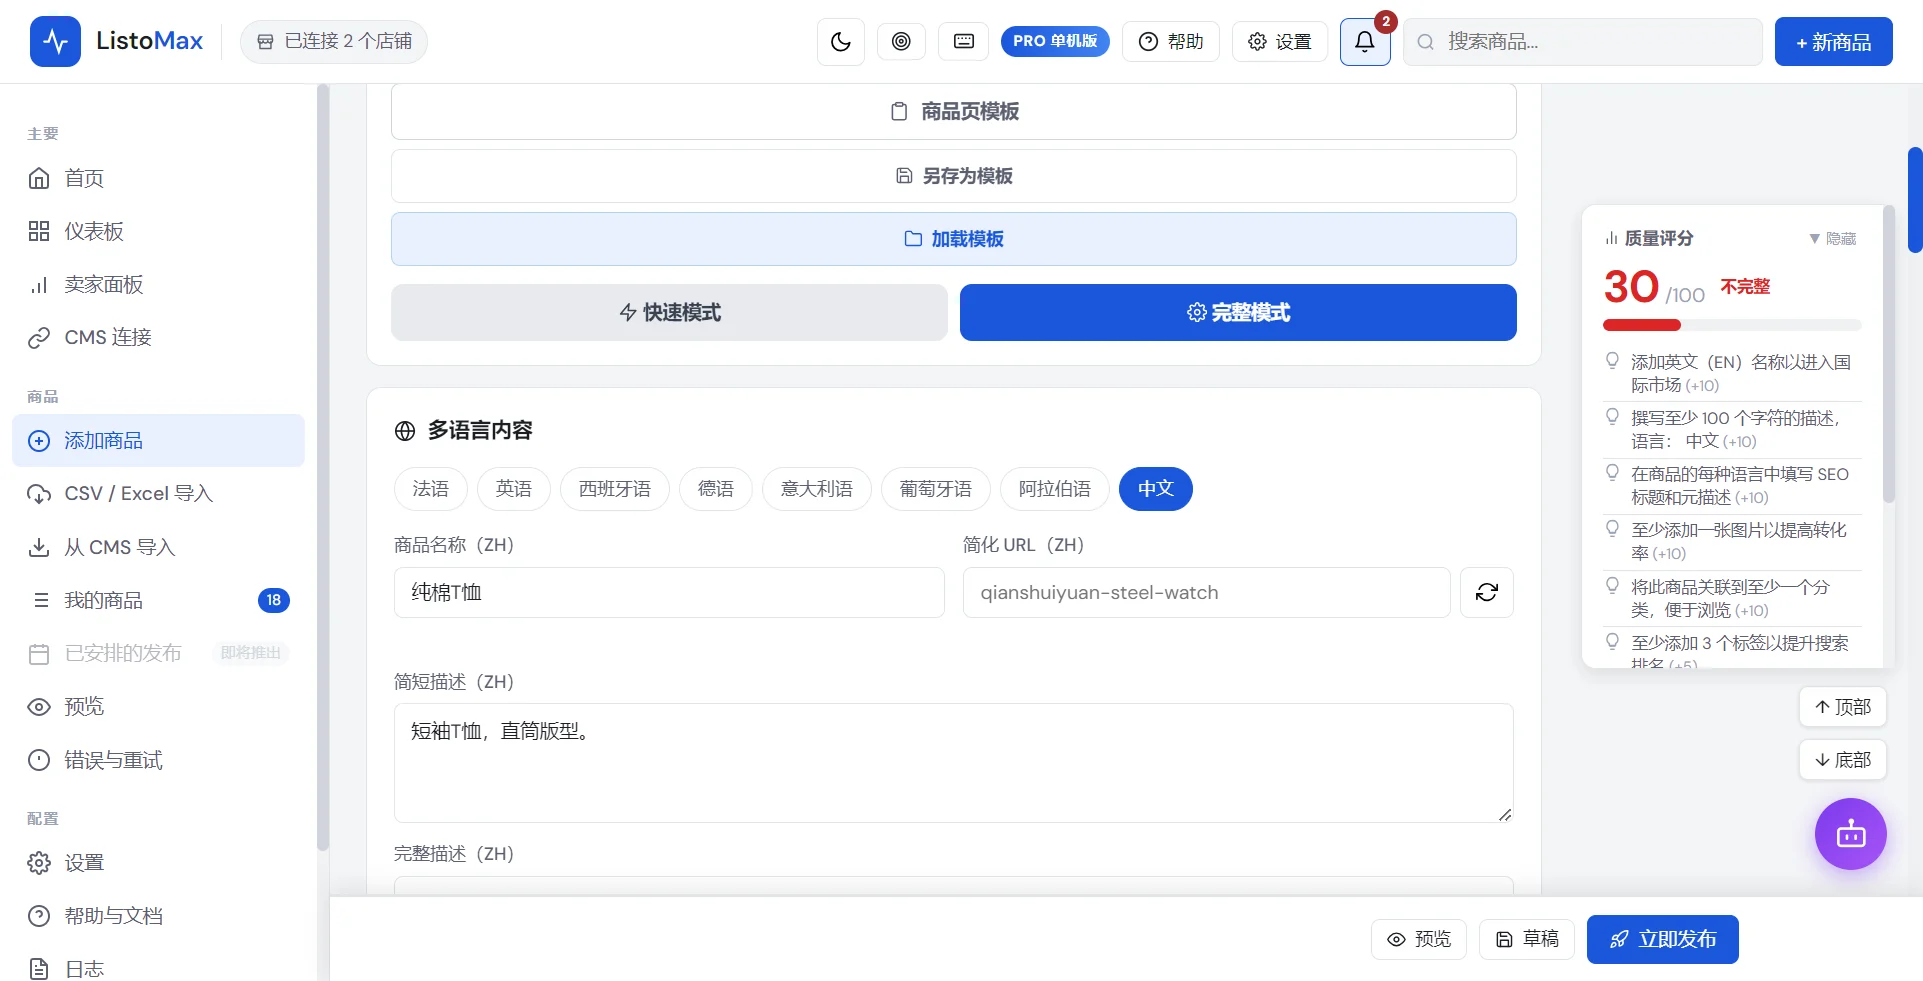The width and height of the screenshot is (1923, 981).
Task: Open CSV / Excel 导入 page
Action: pyautogui.click(x=159, y=493)
